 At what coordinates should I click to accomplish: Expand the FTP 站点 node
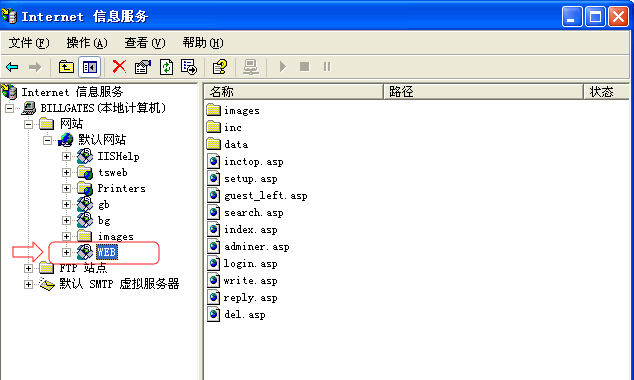click(x=28, y=268)
